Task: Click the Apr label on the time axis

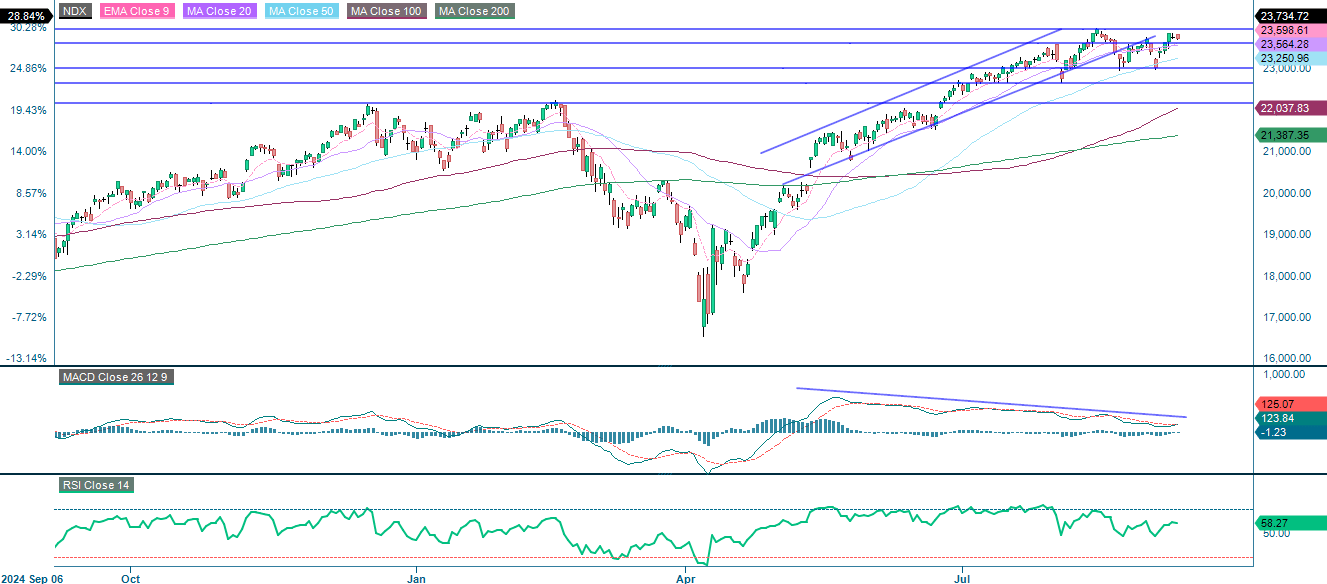Action: pos(686,578)
